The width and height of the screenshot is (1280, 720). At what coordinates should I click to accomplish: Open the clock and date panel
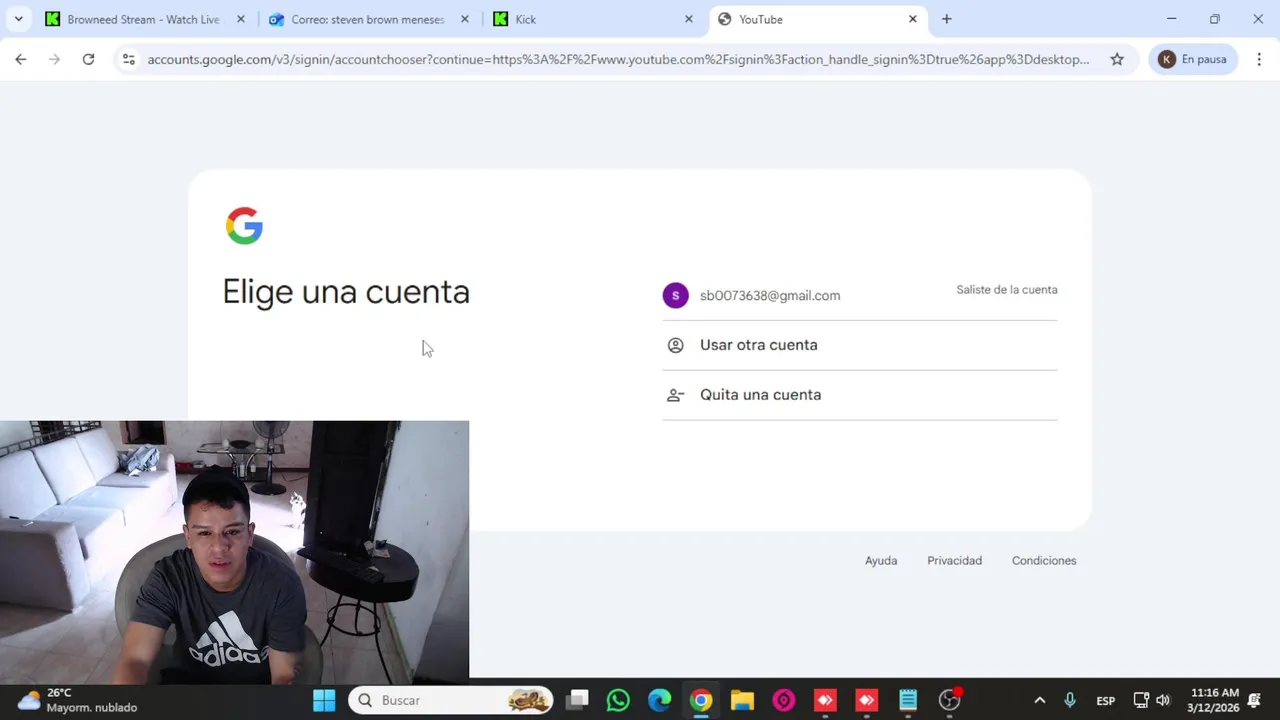[1214, 700]
